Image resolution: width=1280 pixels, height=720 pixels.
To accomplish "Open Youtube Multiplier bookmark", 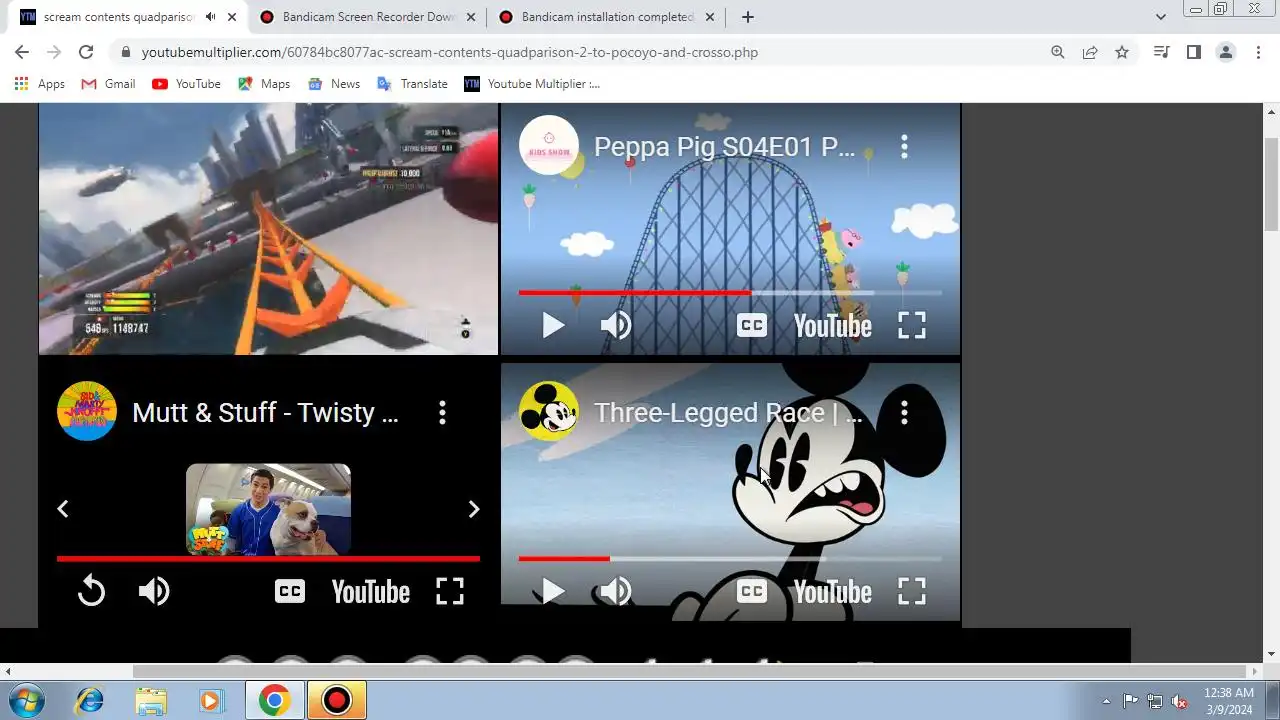I will [x=532, y=84].
